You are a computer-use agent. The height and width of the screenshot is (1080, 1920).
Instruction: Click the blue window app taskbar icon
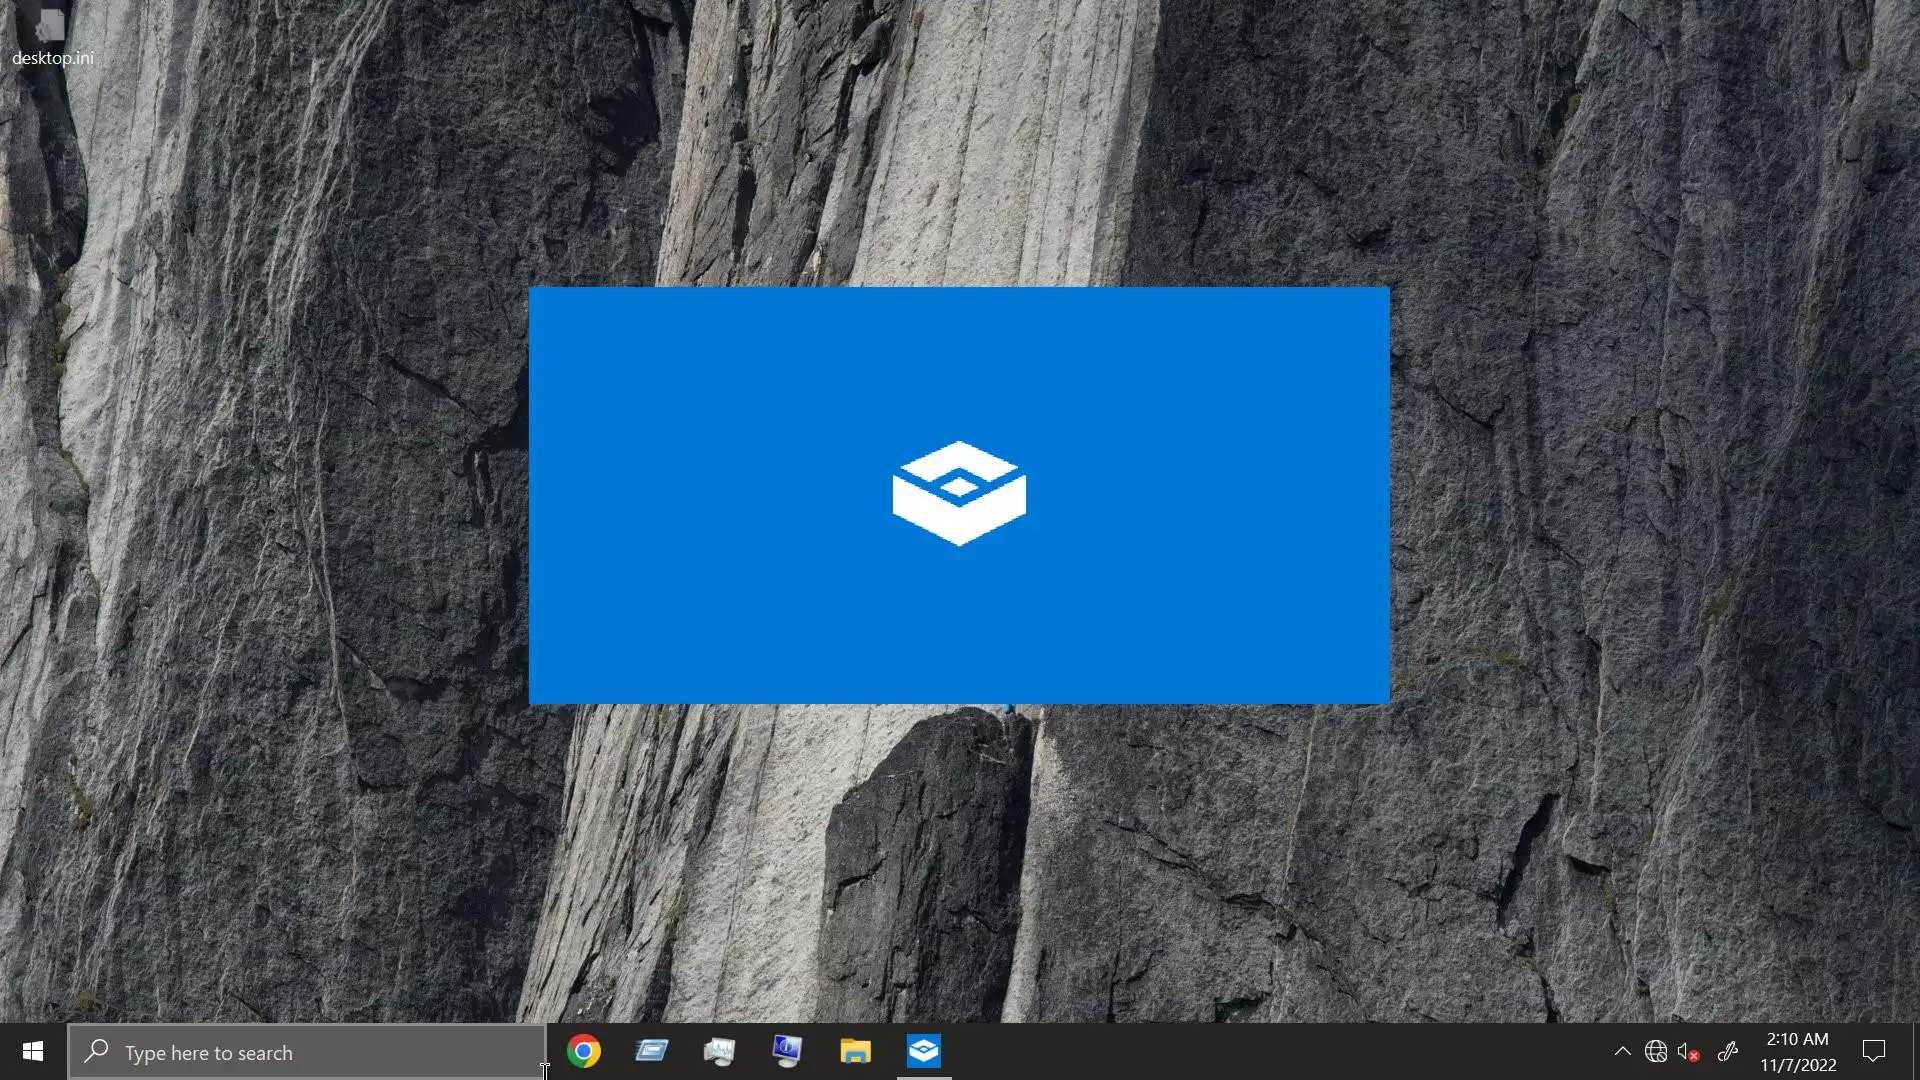(x=651, y=1051)
